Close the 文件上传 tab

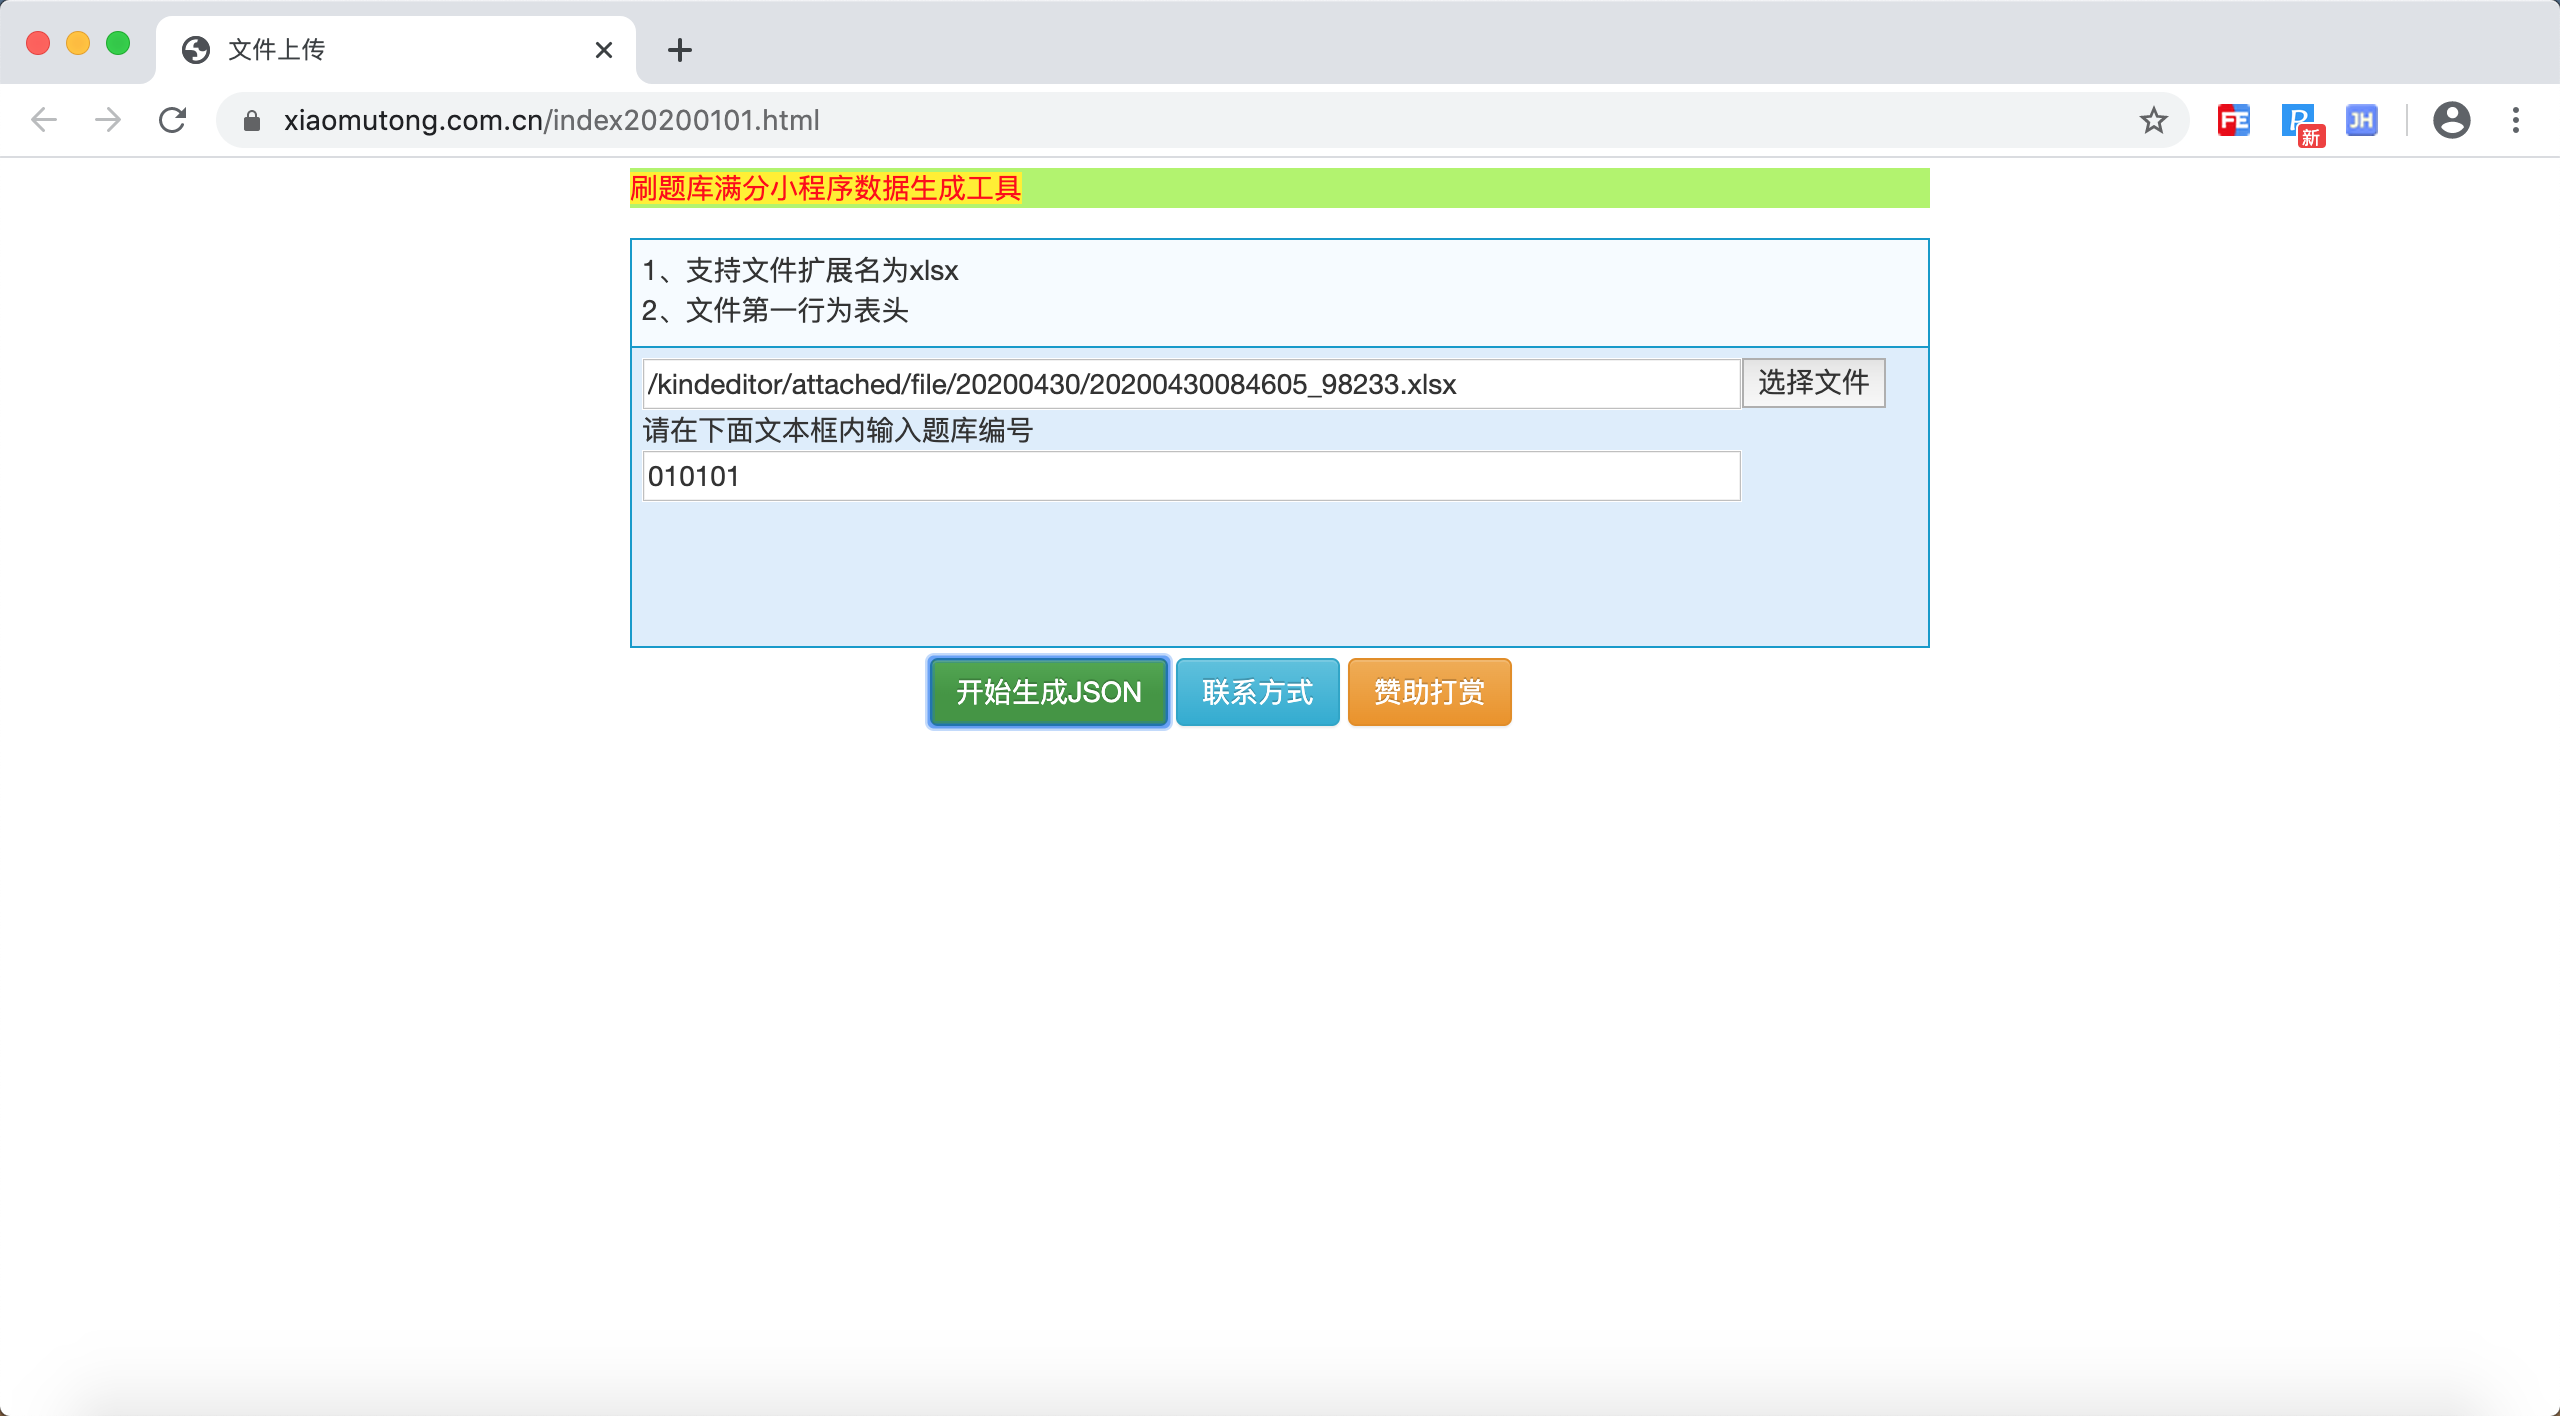[x=603, y=50]
